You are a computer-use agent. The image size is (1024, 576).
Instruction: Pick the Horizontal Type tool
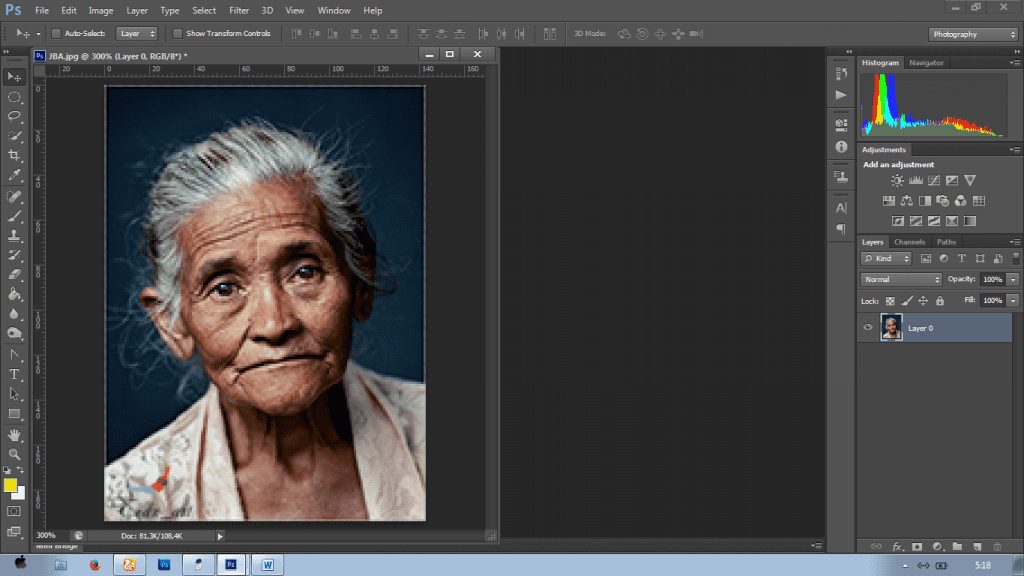tap(15, 374)
